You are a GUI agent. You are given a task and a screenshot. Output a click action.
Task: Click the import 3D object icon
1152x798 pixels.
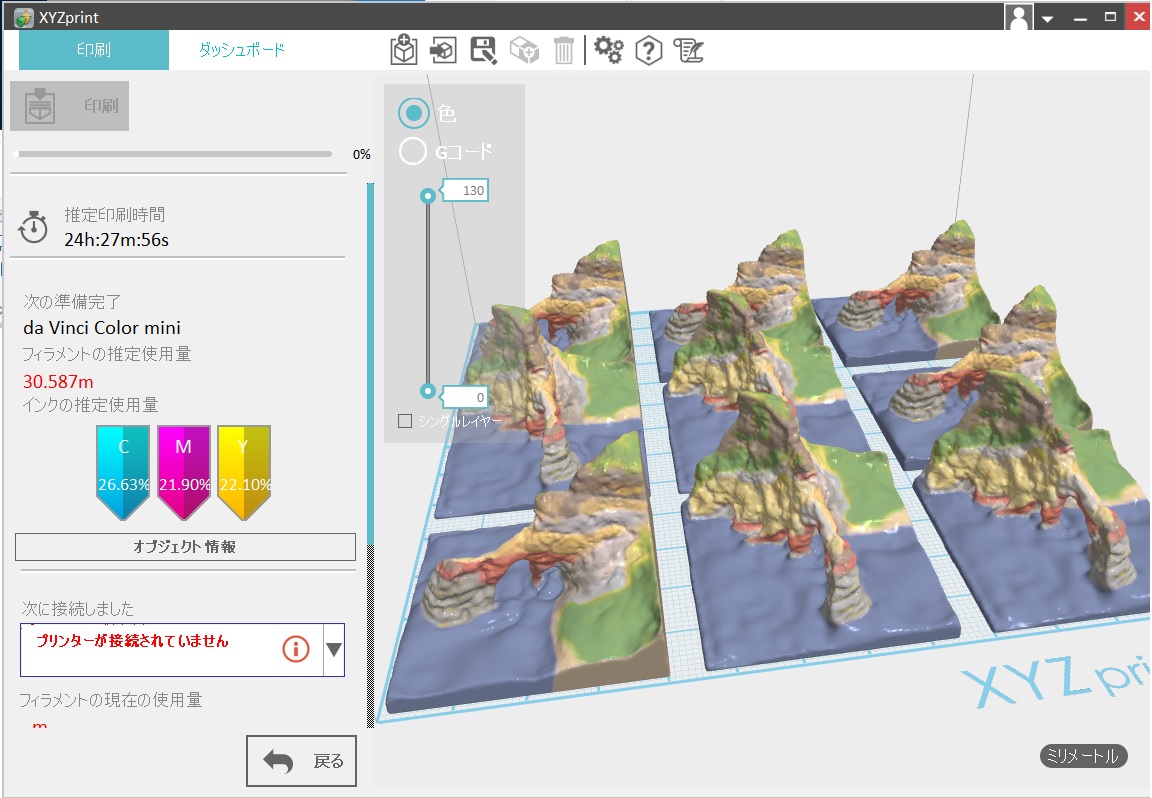(403, 50)
